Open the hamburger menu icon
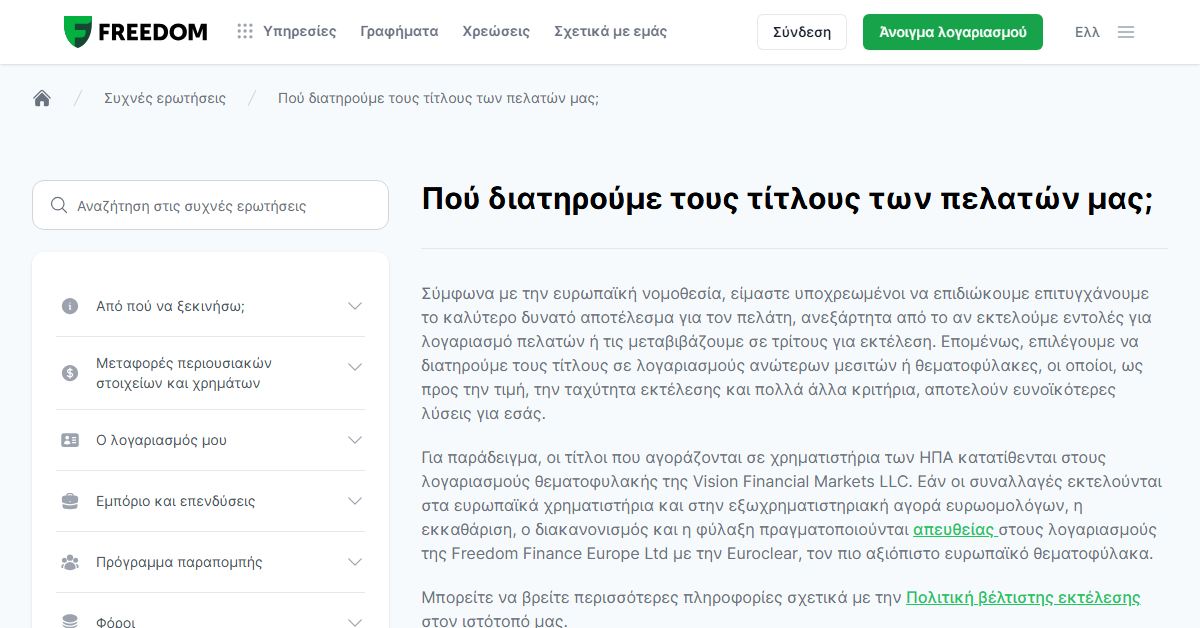 tap(1126, 32)
